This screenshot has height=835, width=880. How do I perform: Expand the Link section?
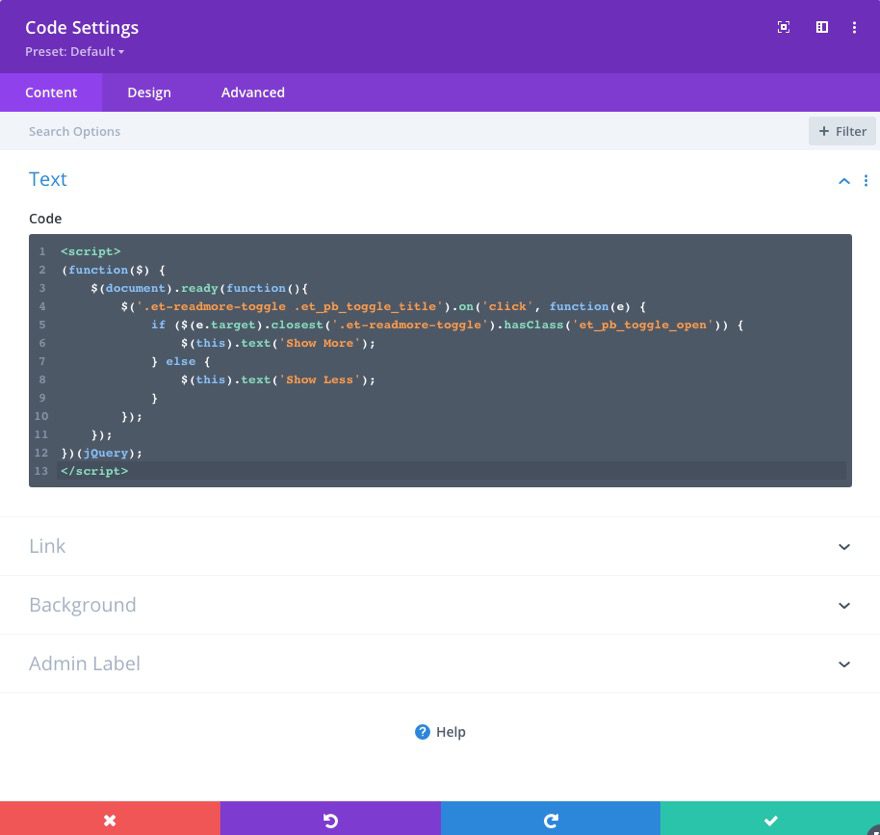[440, 546]
